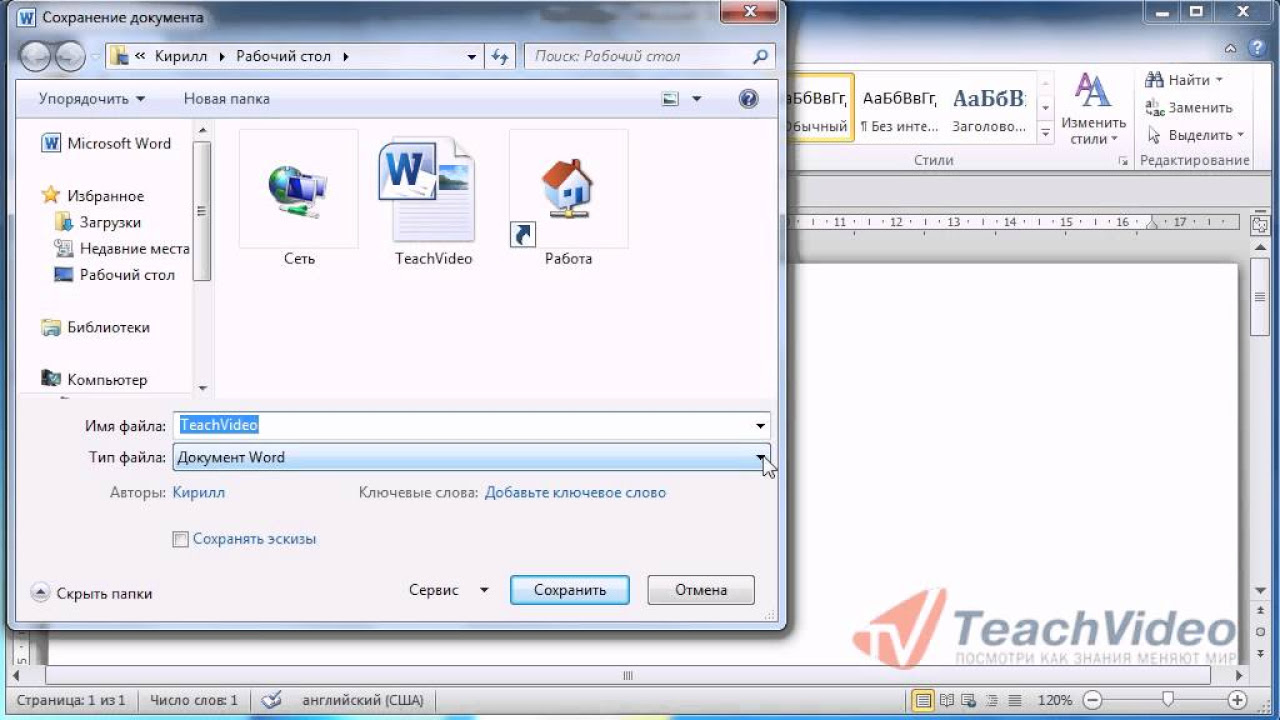The height and width of the screenshot is (720, 1280).
Task: Click the Новая папка button
Action: (x=226, y=99)
